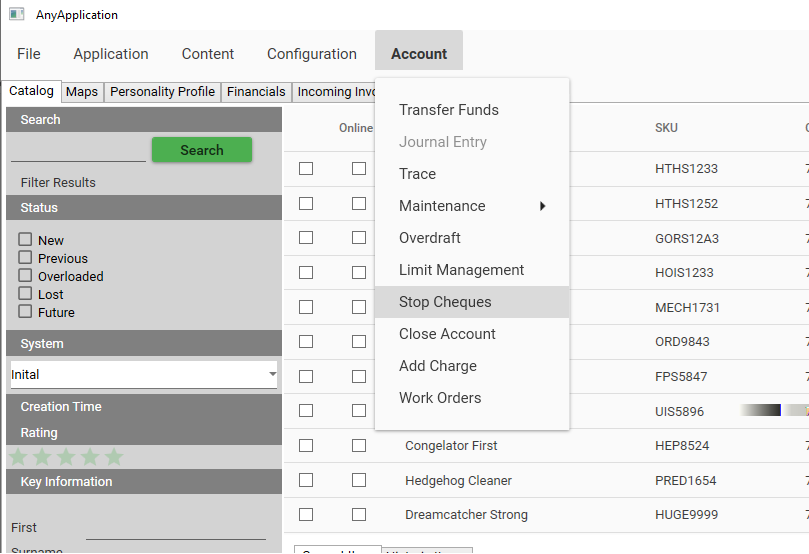809x554 pixels.
Task: Select Transfer Funds menu entry
Action: pyautogui.click(x=448, y=110)
